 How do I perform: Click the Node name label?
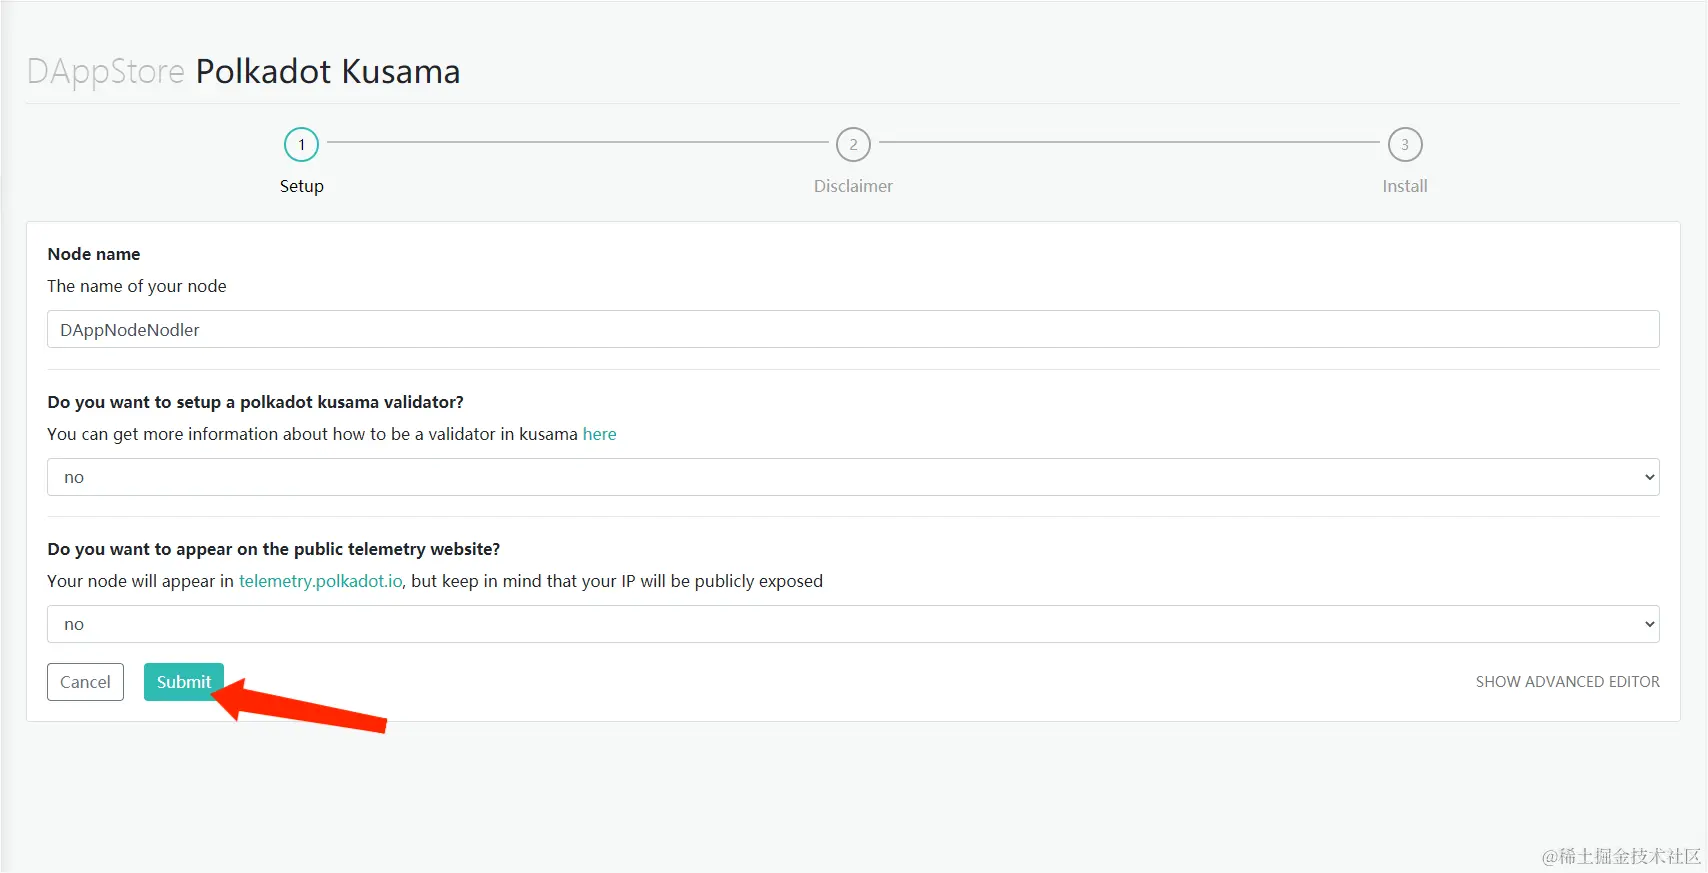coord(94,254)
